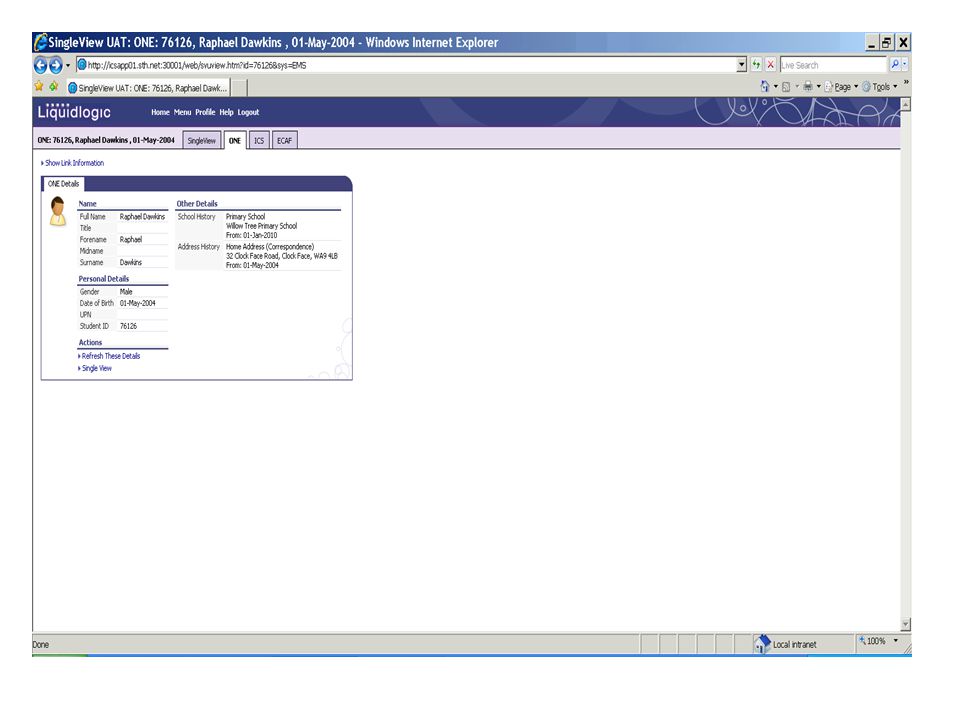960x720 pixels.
Task: Open Help in the Liquidlogic nav bar
Action: tap(227, 112)
